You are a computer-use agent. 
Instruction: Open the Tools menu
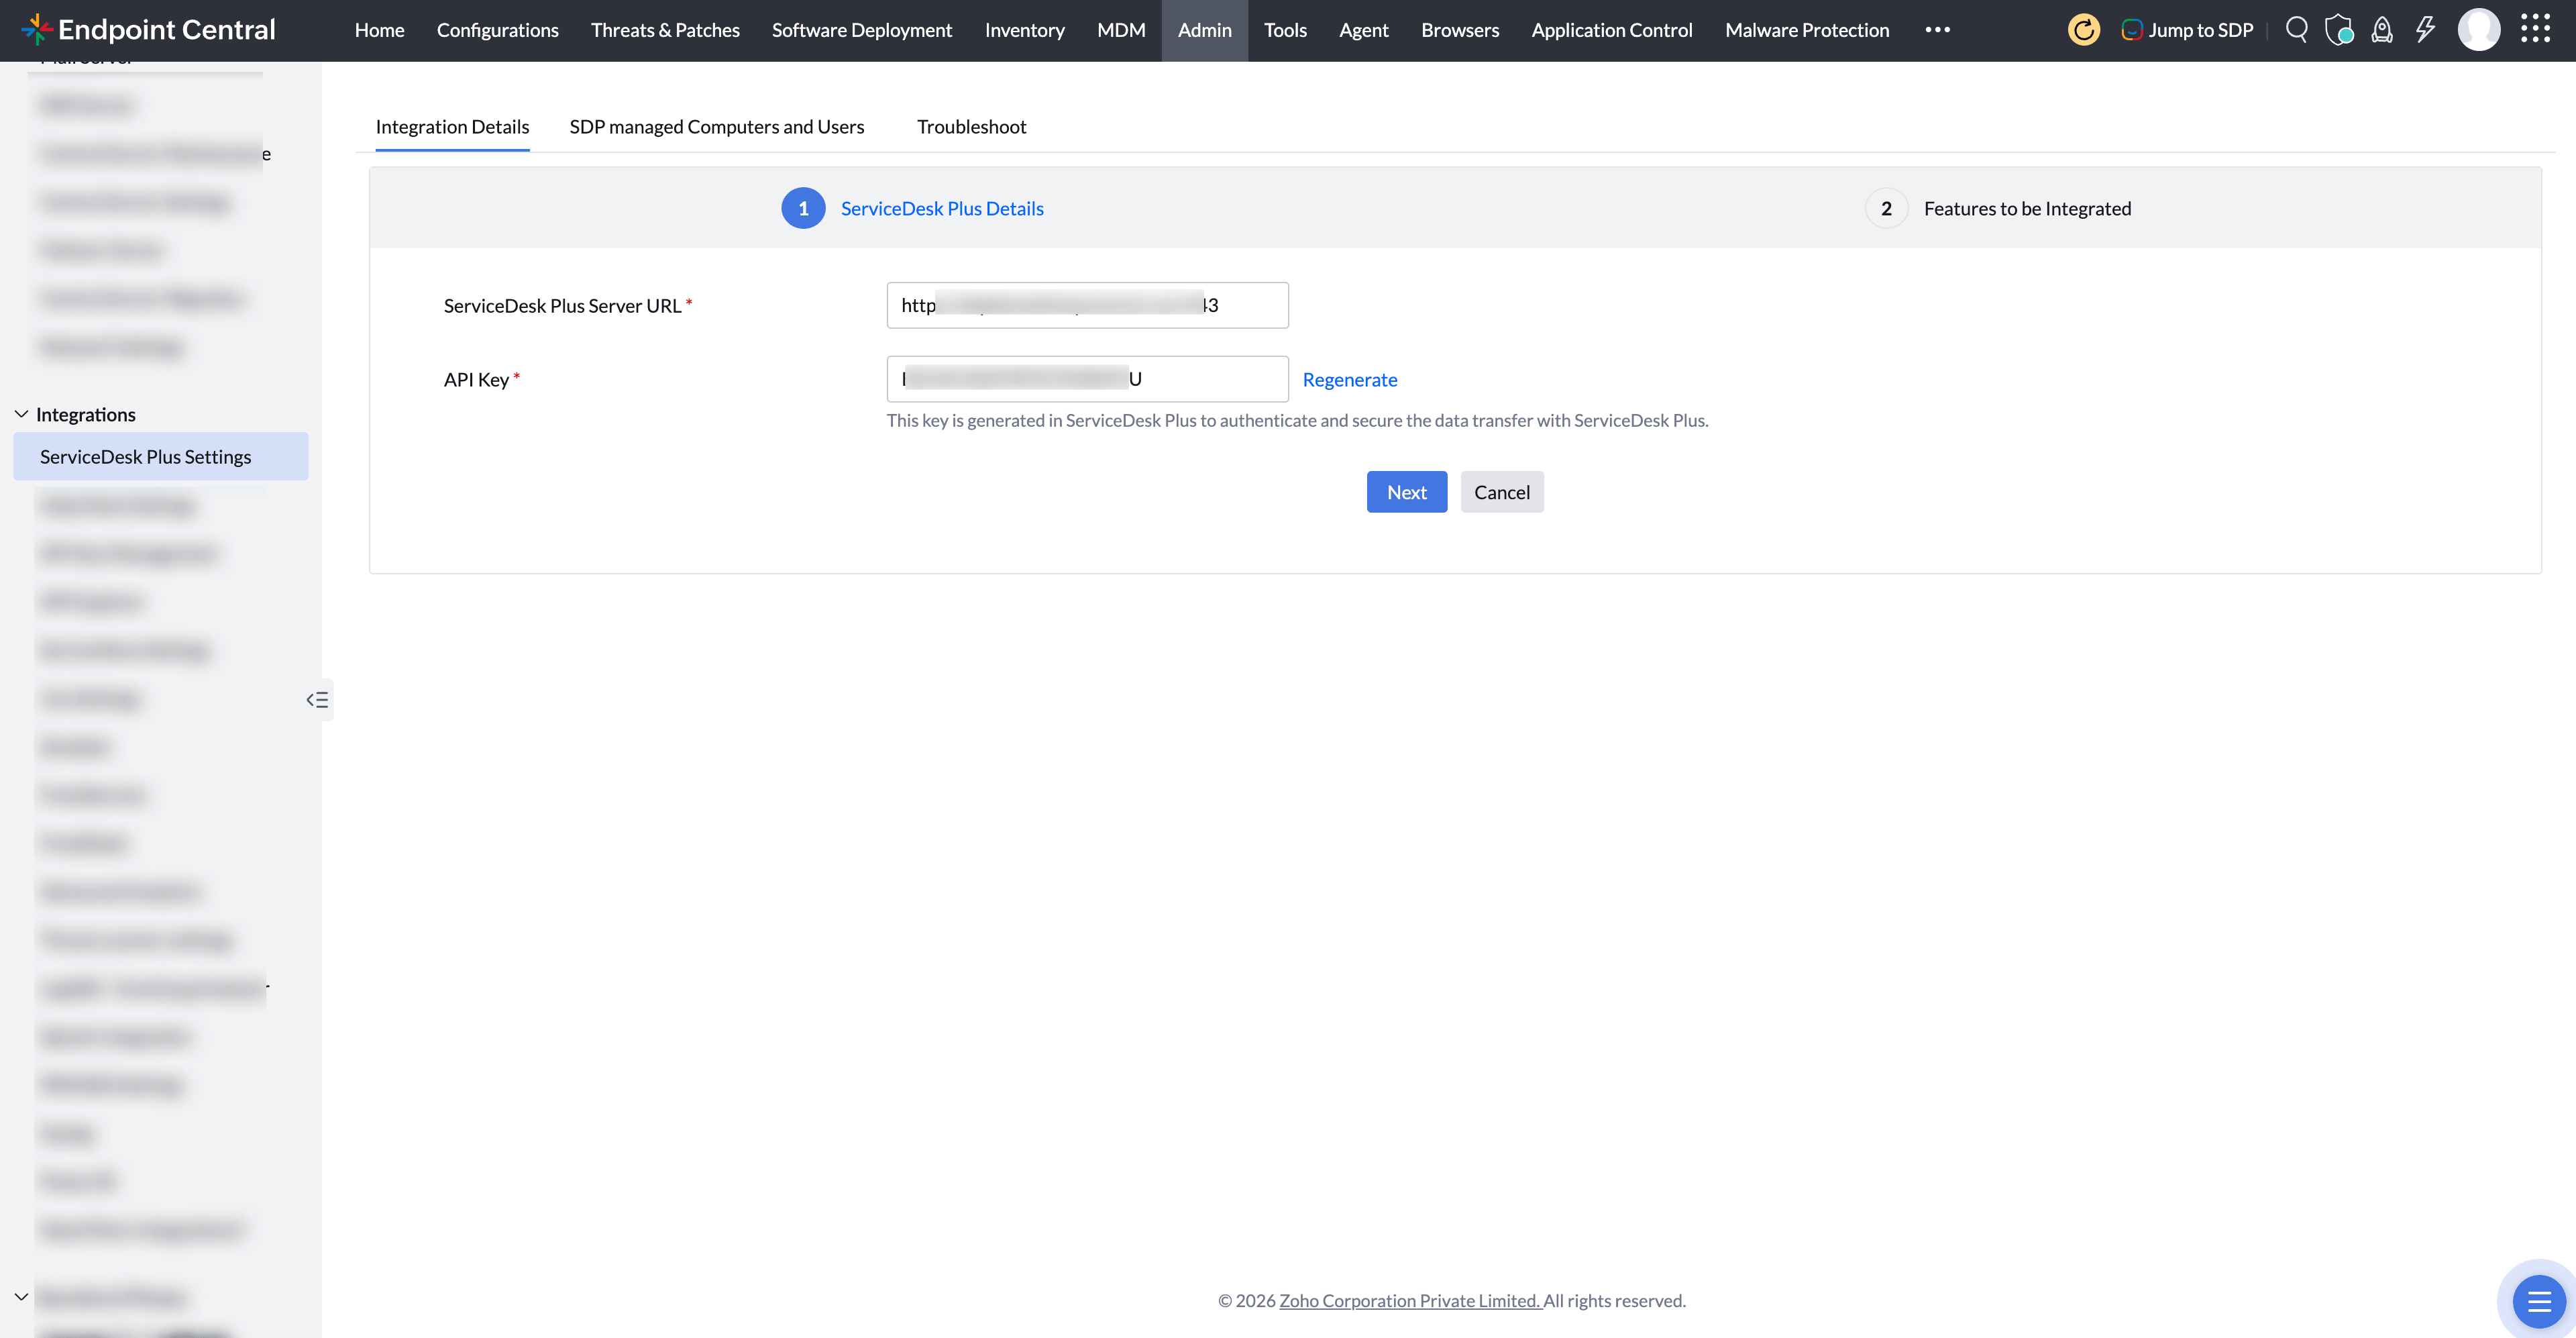tap(1285, 30)
